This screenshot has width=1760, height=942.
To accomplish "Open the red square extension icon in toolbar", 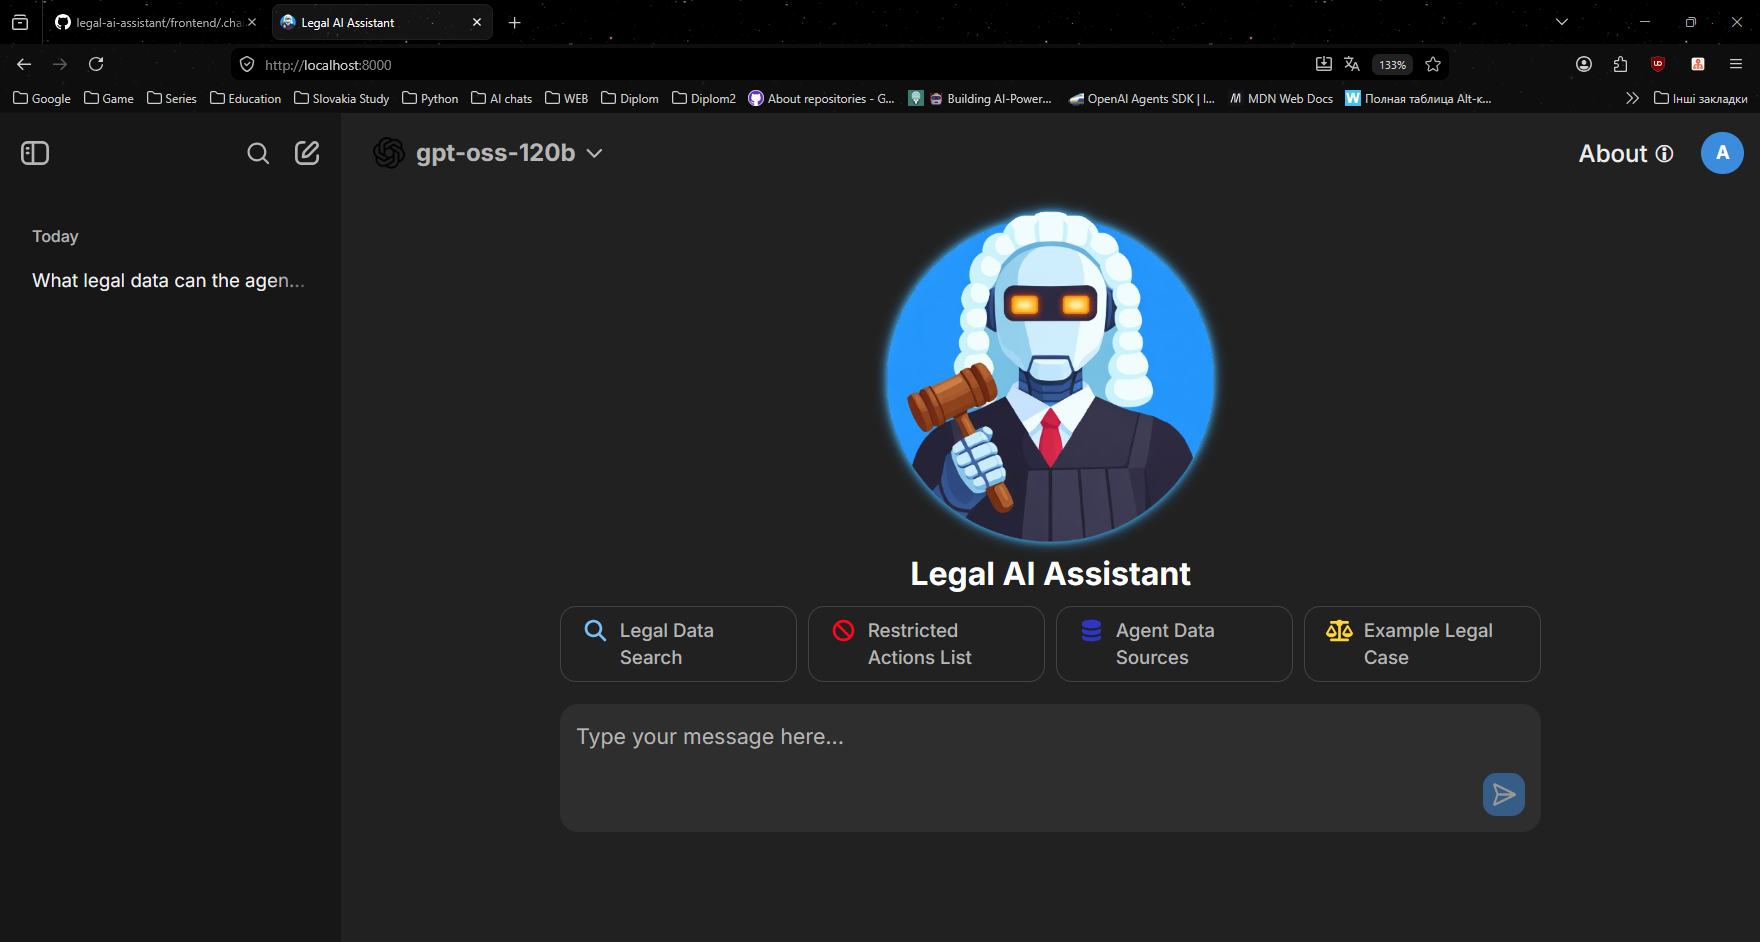I will pyautogui.click(x=1698, y=64).
